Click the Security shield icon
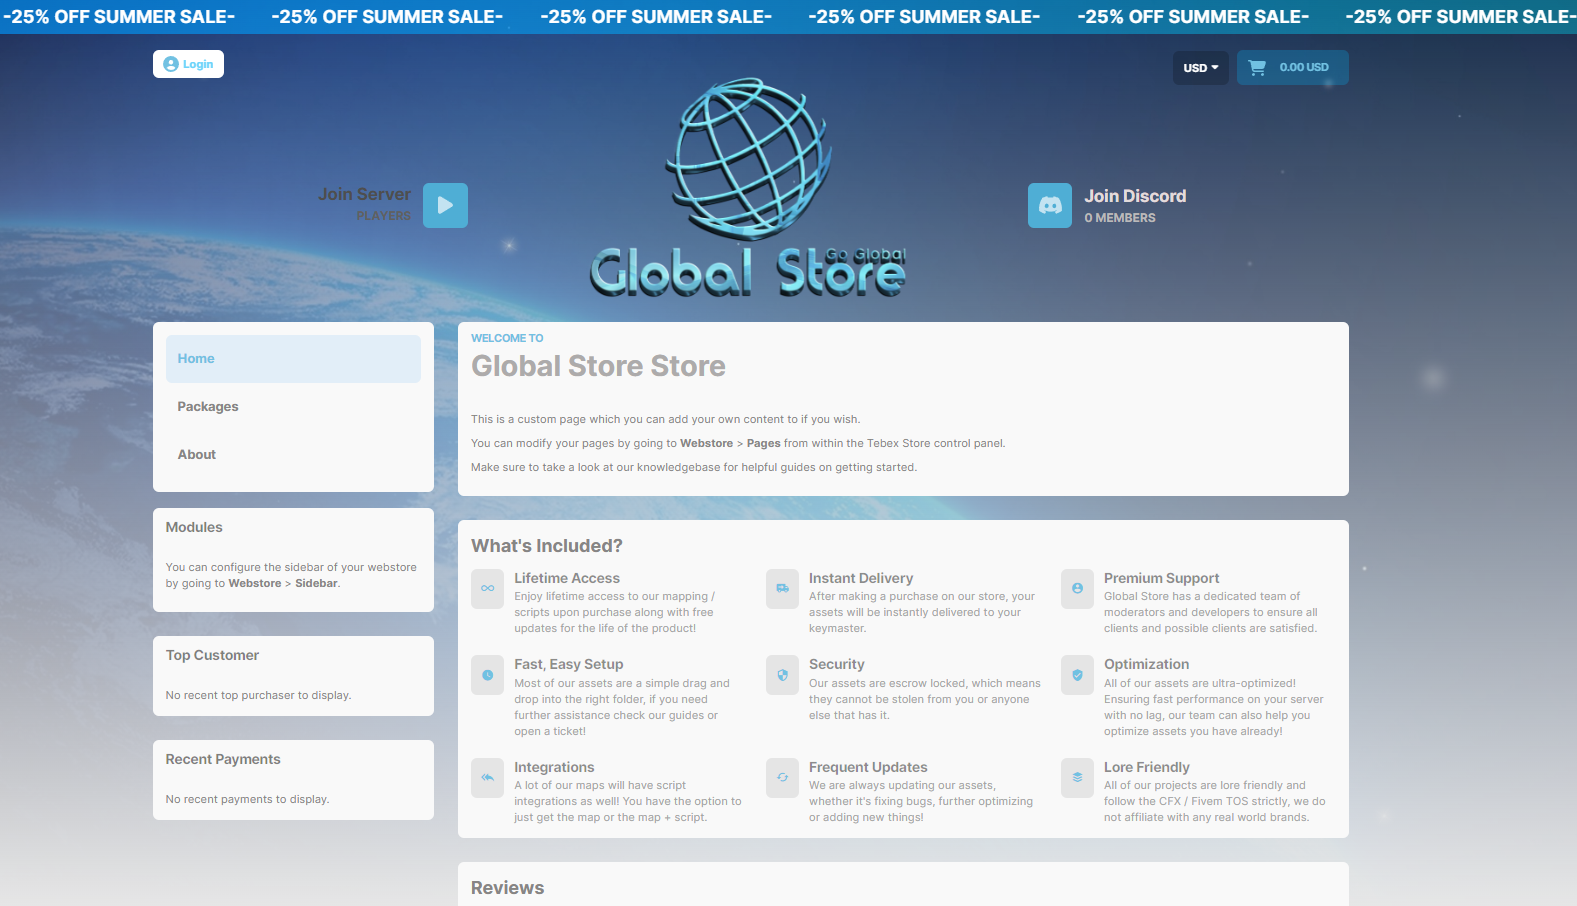Image resolution: width=1577 pixels, height=906 pixels. [782, 675]
